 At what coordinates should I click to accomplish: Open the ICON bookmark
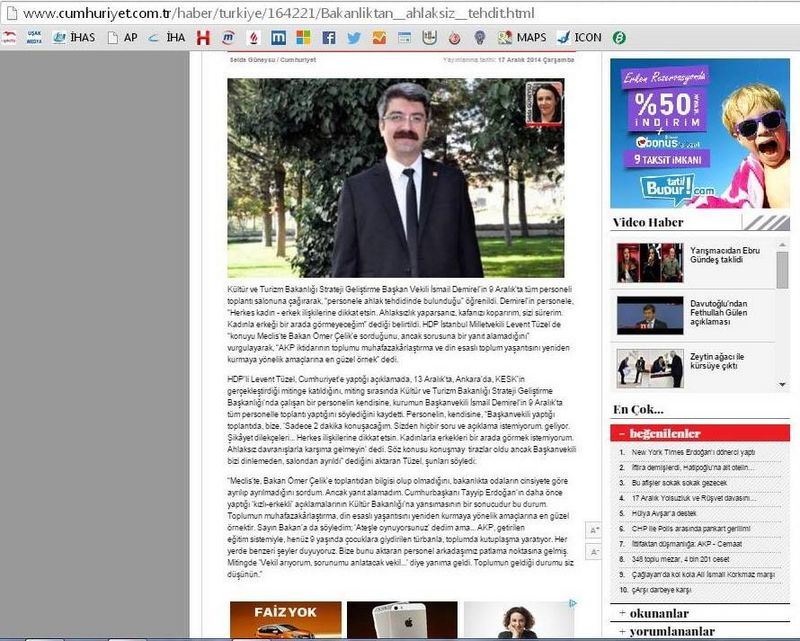tap(579, 37)
